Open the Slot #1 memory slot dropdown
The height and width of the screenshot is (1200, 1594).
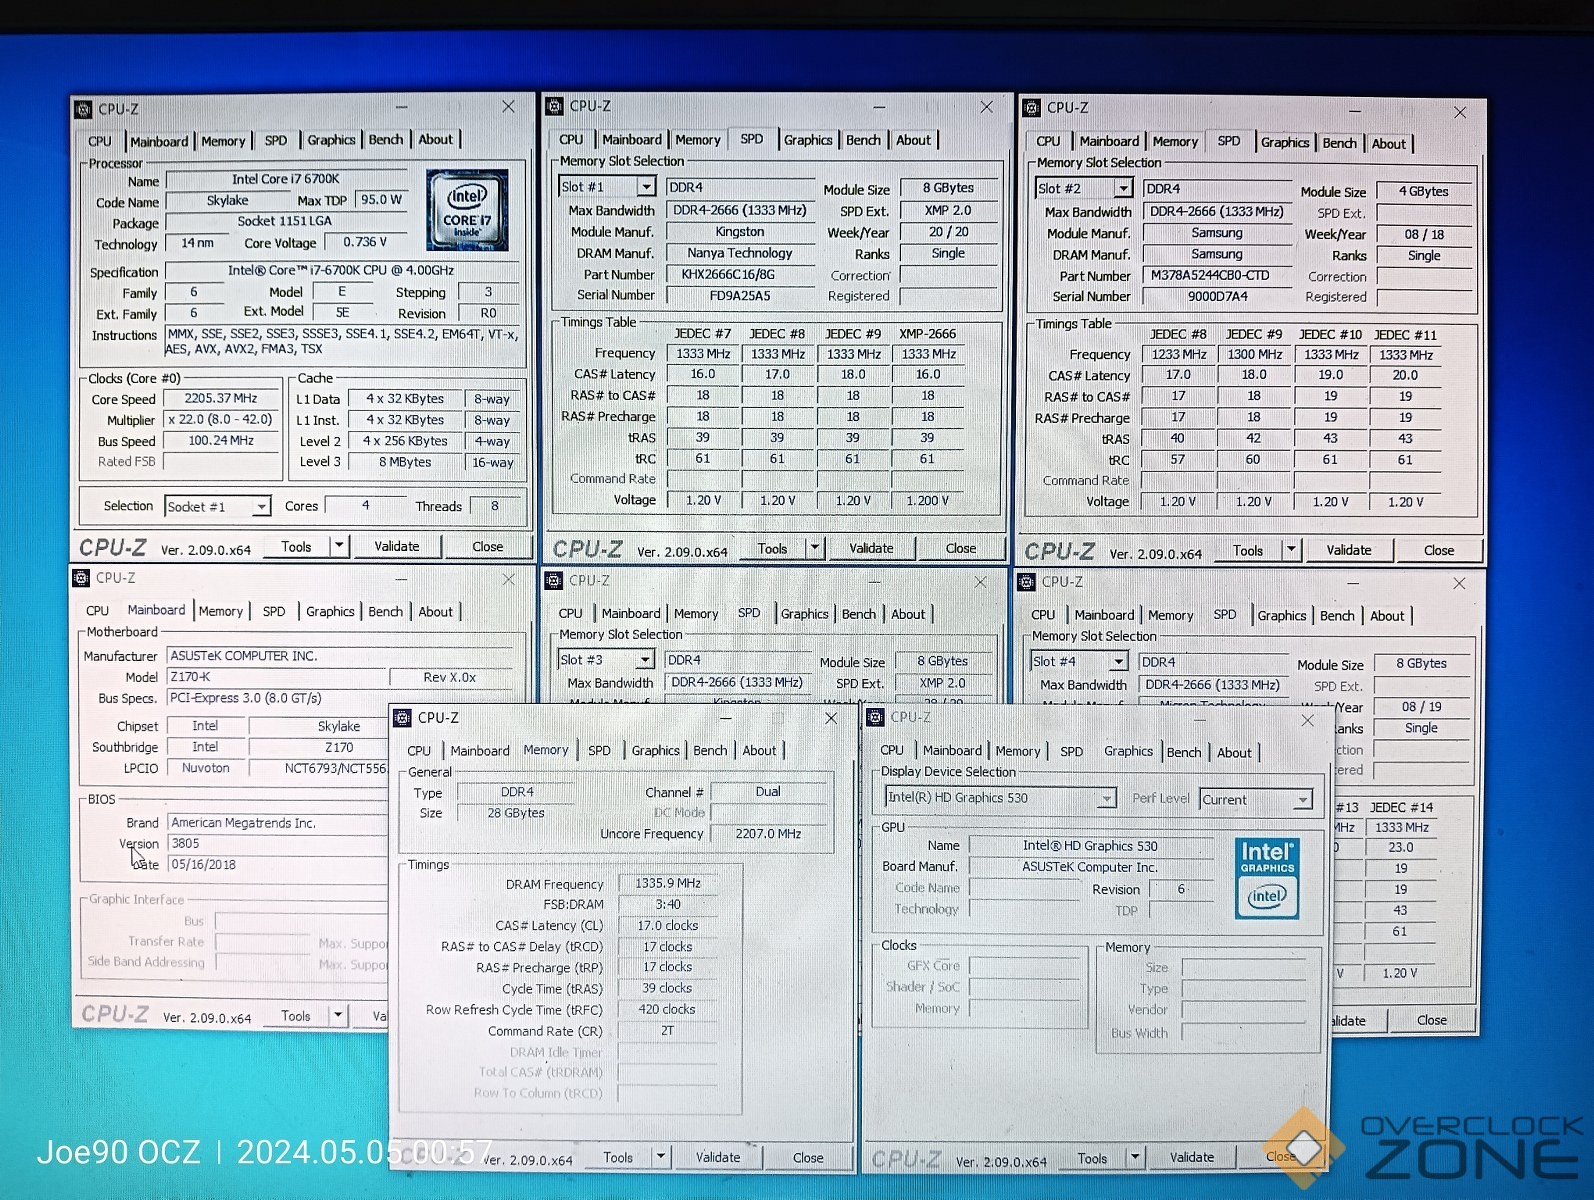[x=646, y=187]
